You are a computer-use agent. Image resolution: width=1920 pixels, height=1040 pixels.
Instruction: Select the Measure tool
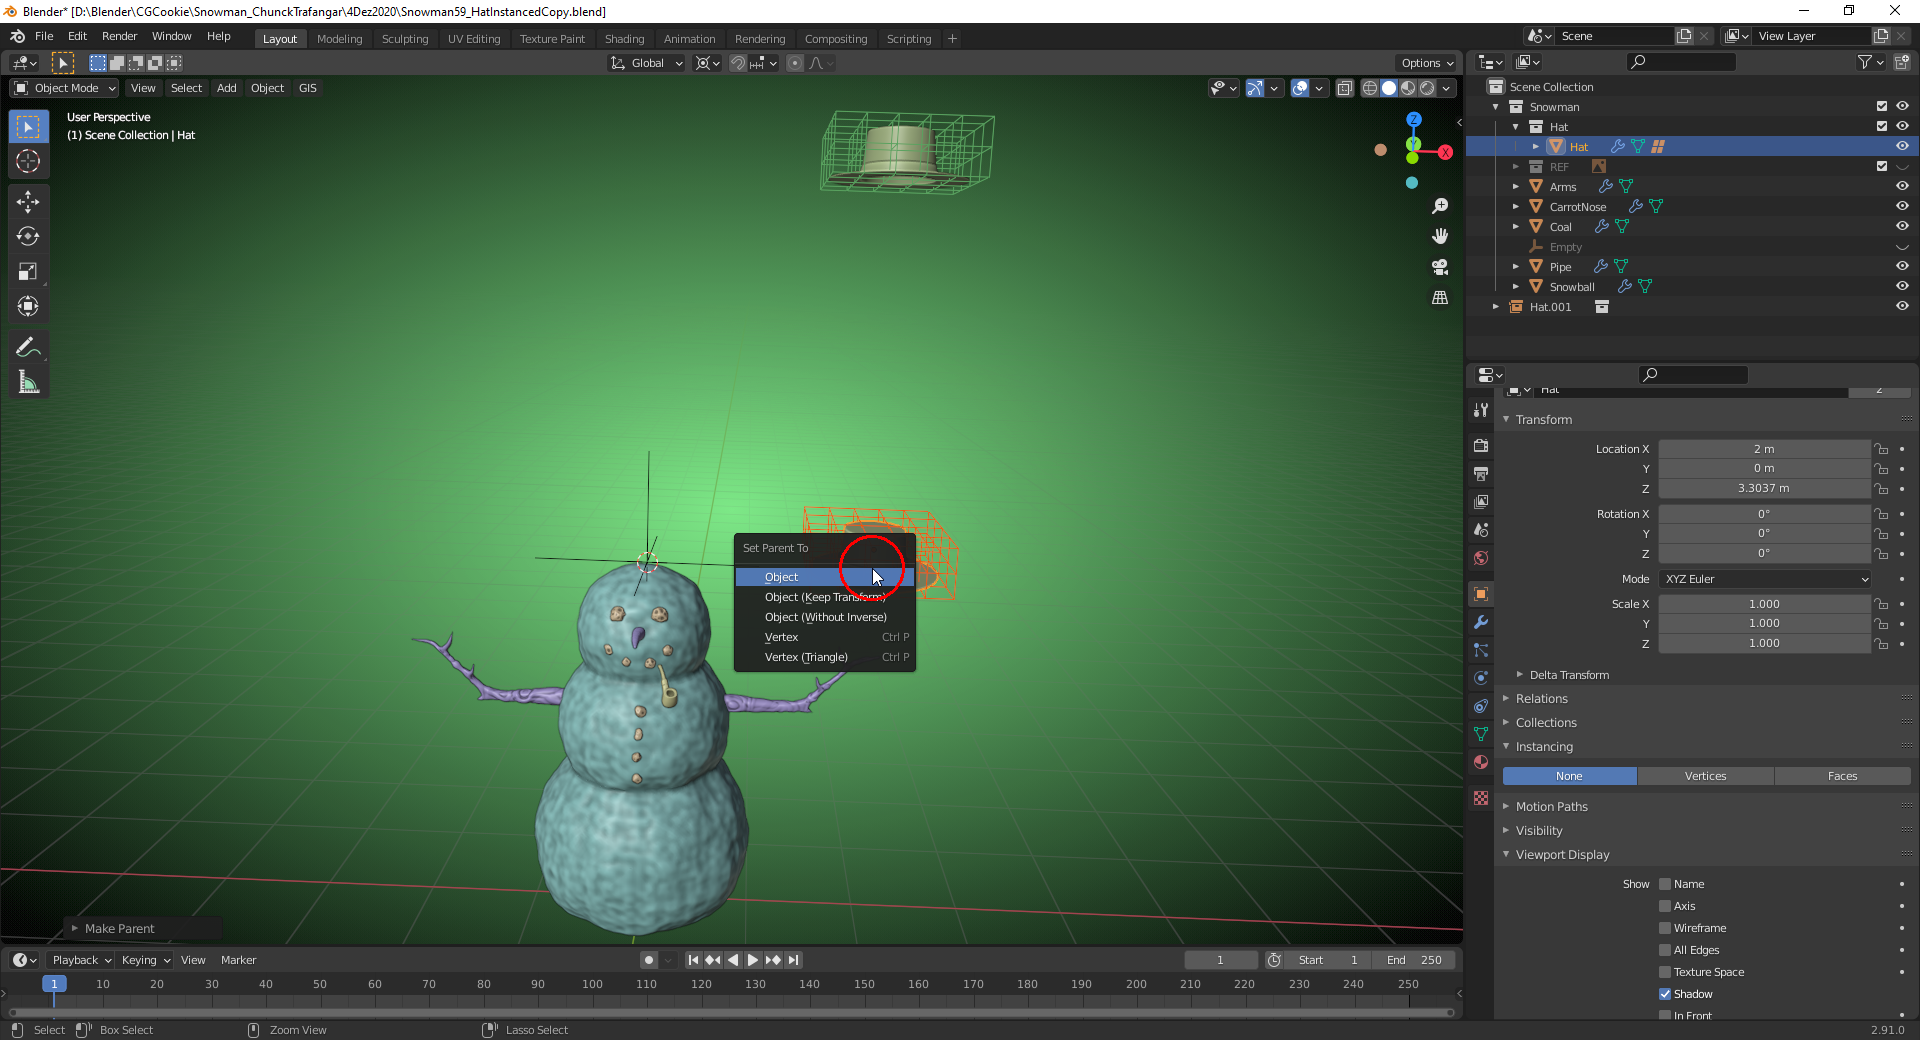28,383
